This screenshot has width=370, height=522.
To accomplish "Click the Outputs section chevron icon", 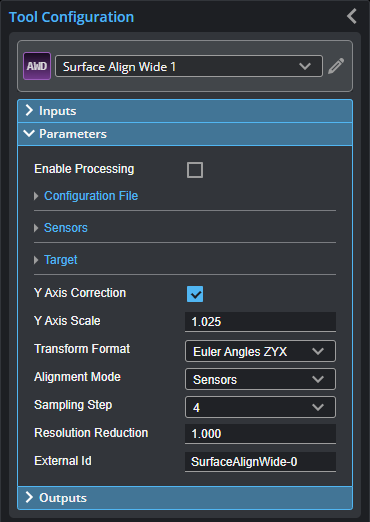I will coord(29,497).
